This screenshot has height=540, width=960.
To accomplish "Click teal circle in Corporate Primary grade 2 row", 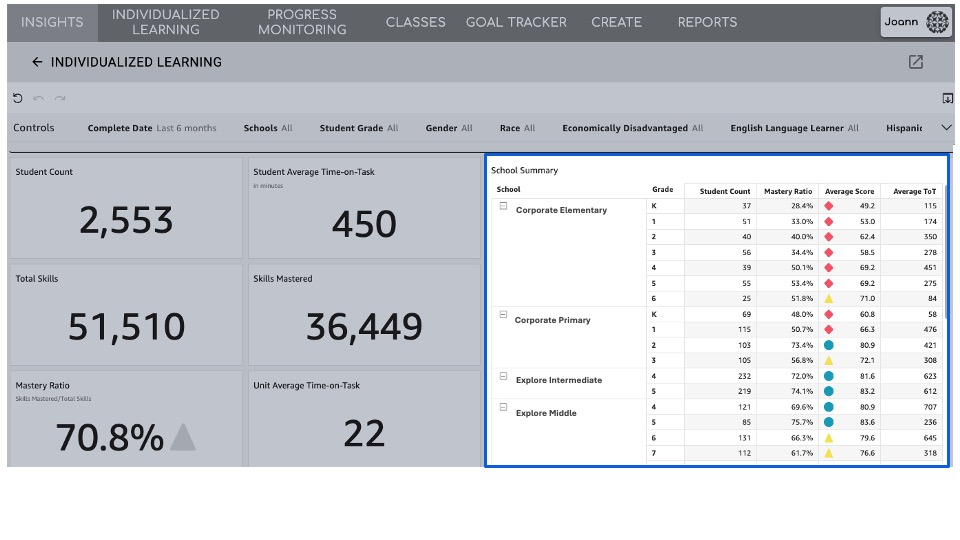I will click(x=828, y=345).
